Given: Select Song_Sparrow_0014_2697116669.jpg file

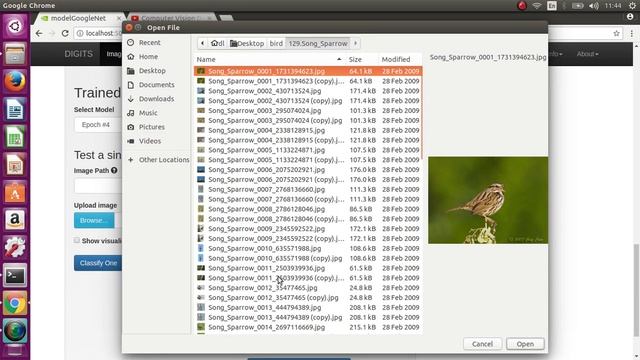Looking at the screenshot, I should click(x=308, y=327).
